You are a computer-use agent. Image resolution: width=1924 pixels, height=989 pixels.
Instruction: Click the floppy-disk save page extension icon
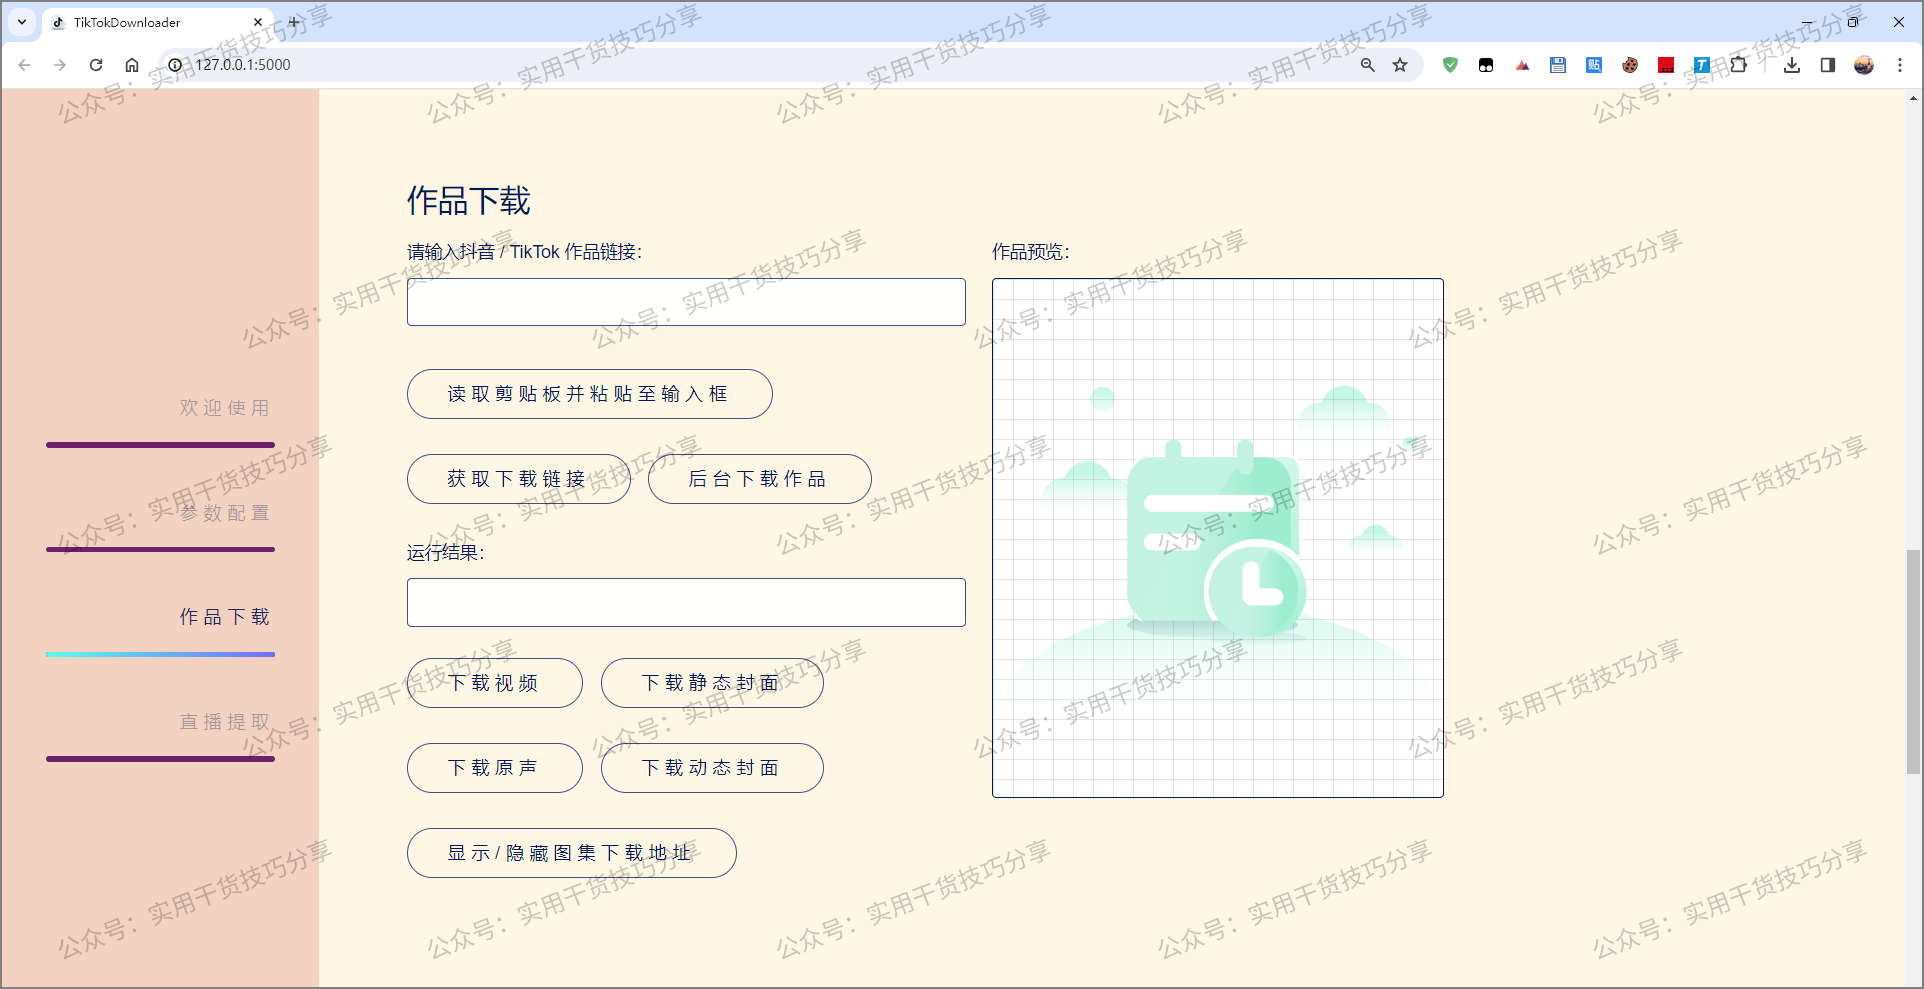point(1557,64)
